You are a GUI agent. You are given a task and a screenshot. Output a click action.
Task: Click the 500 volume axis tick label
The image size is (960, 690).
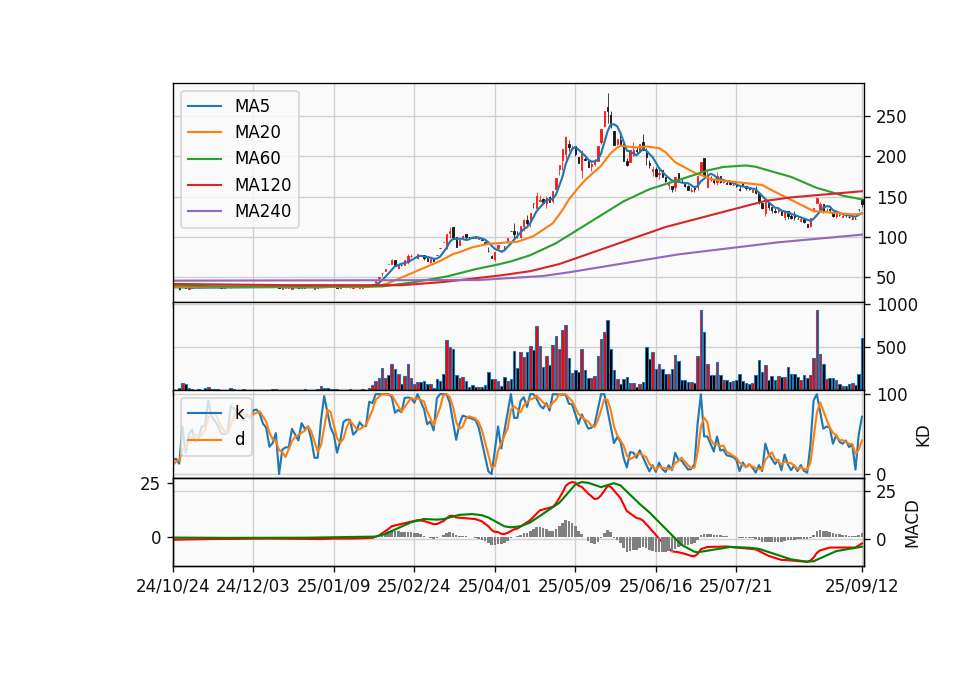tap(891, 348)
